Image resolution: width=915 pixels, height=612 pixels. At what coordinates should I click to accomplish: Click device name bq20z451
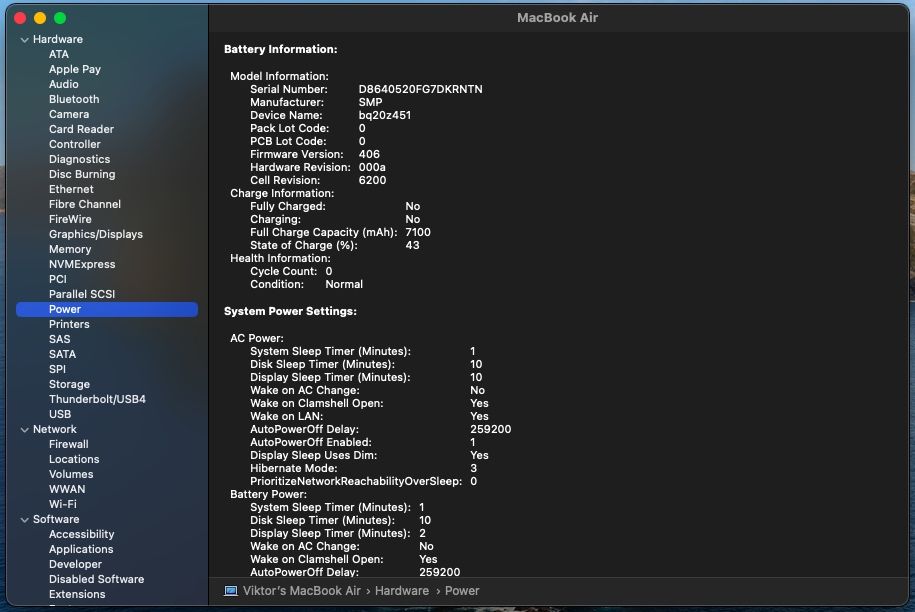pyautogui.click(x=385, y=116)
